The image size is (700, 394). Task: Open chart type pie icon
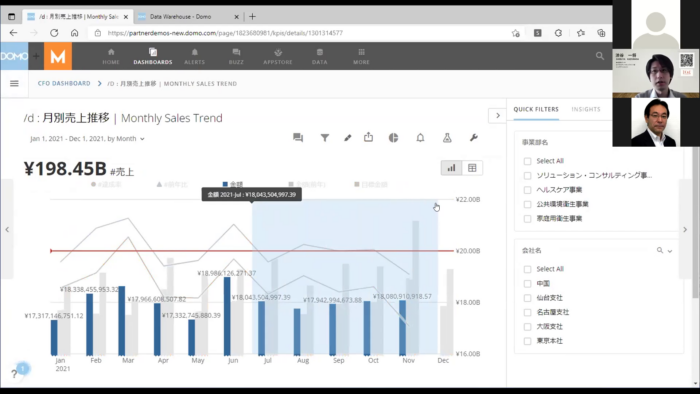click(393, 138)
